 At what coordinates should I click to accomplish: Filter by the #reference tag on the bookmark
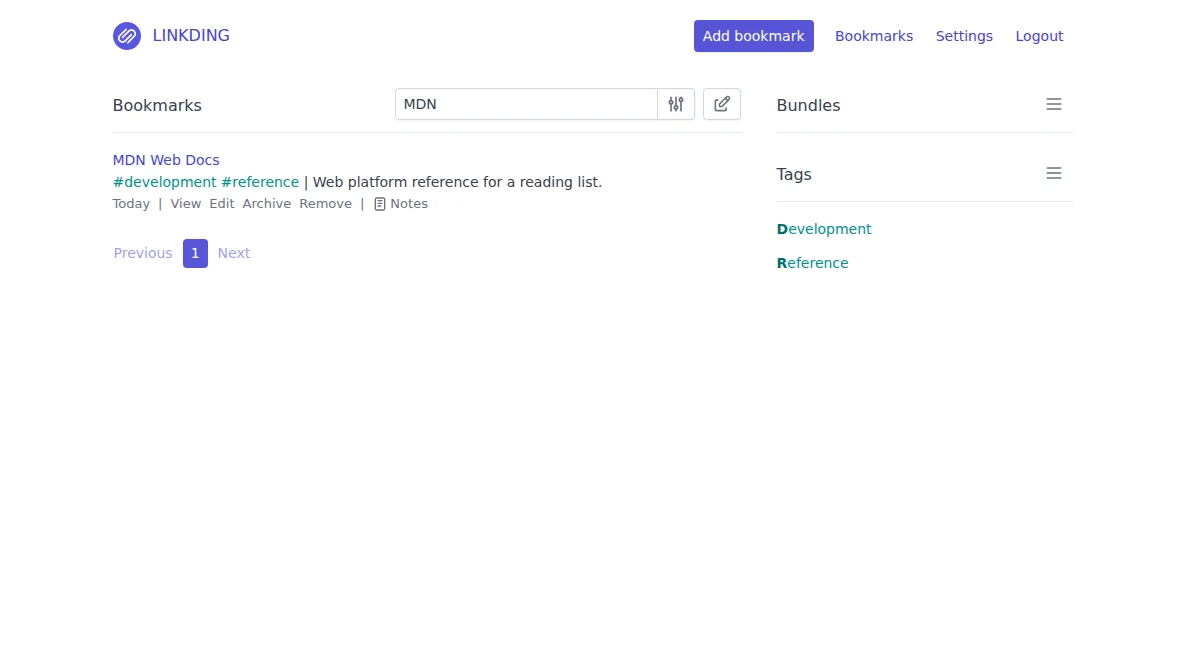pyautogui.click(x=260, y=182)
